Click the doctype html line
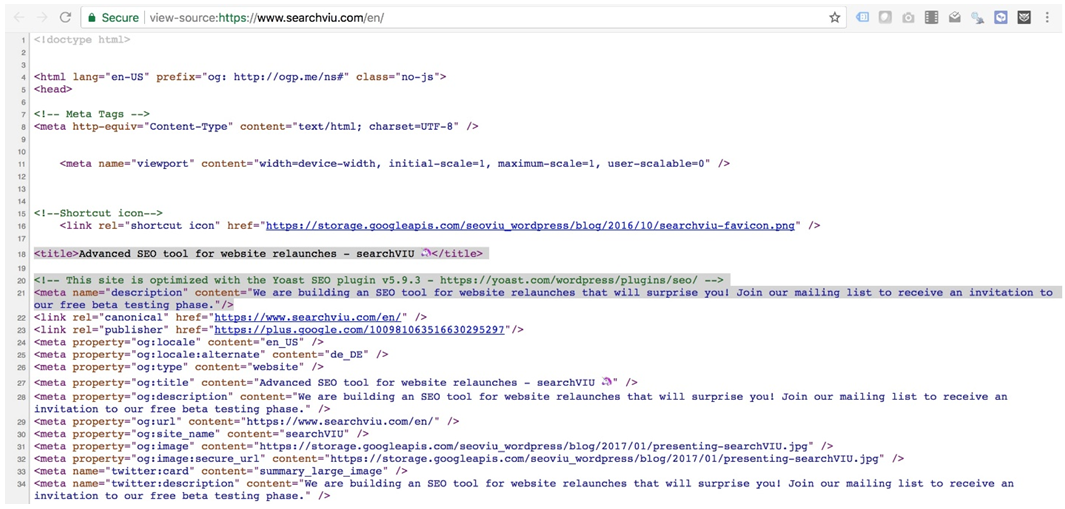Image resolution: width=1065 pixels, height=509 pixels. pyautogui.click(x=82, y=39)
